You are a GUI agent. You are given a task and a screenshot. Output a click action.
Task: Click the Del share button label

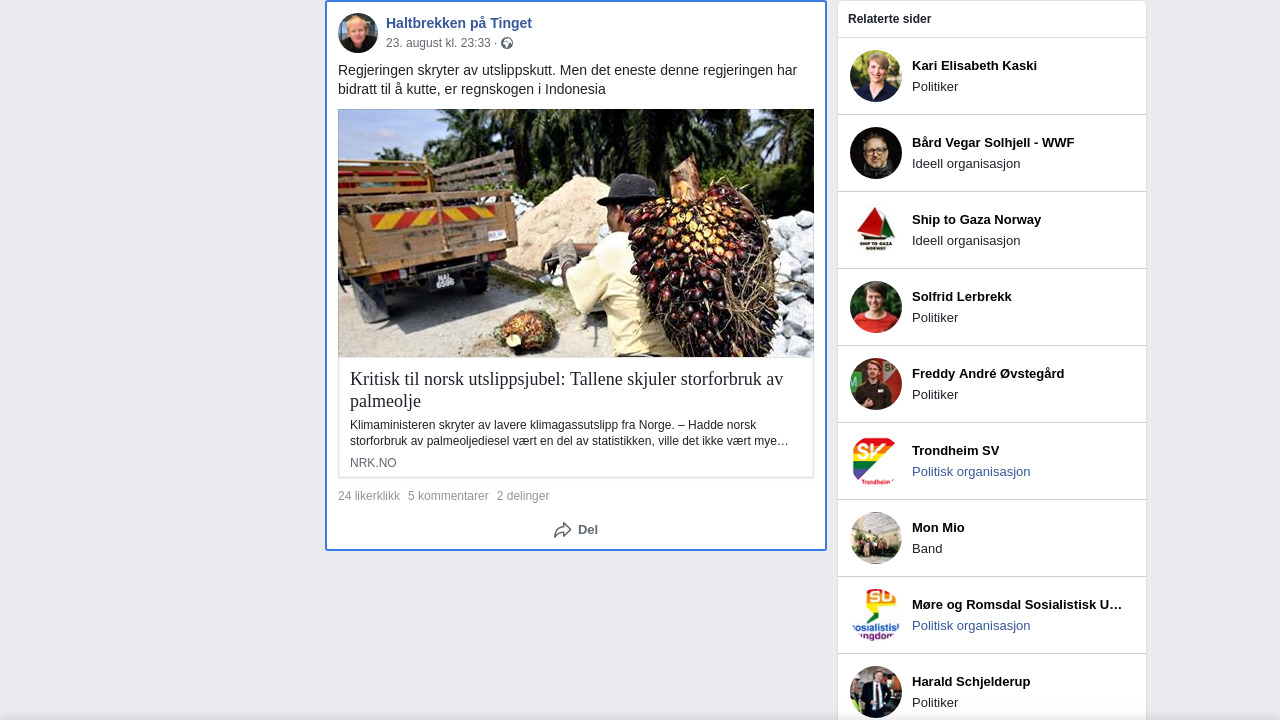pos(588,530)
